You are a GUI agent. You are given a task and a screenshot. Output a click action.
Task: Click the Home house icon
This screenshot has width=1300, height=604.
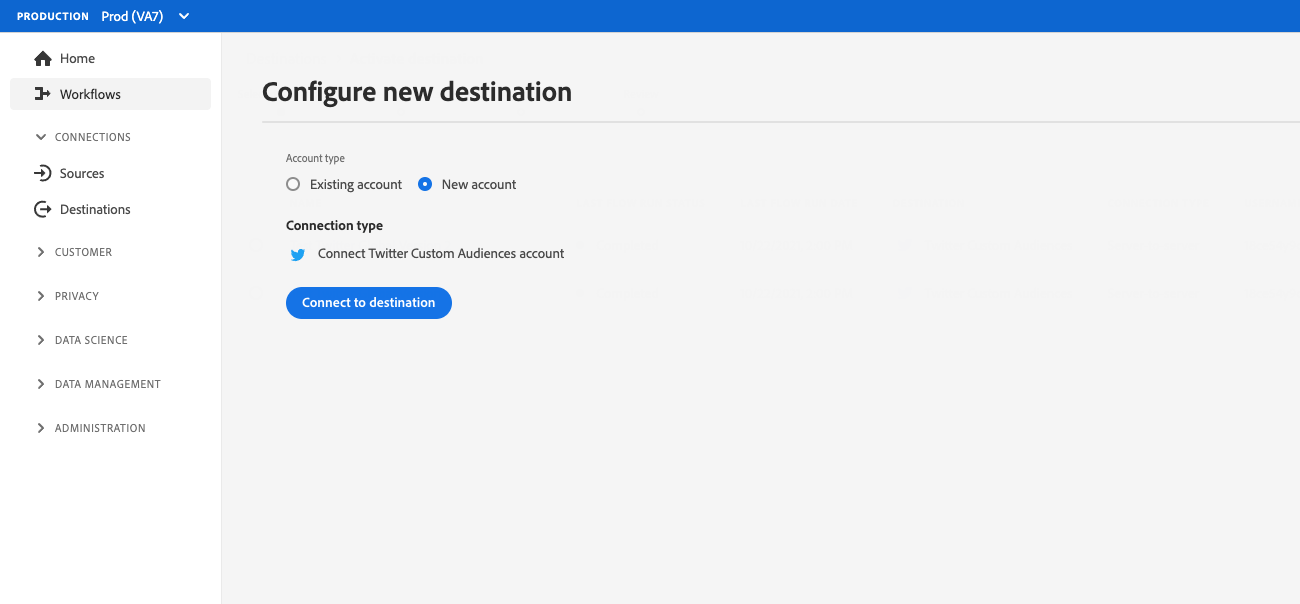point(42,59)
